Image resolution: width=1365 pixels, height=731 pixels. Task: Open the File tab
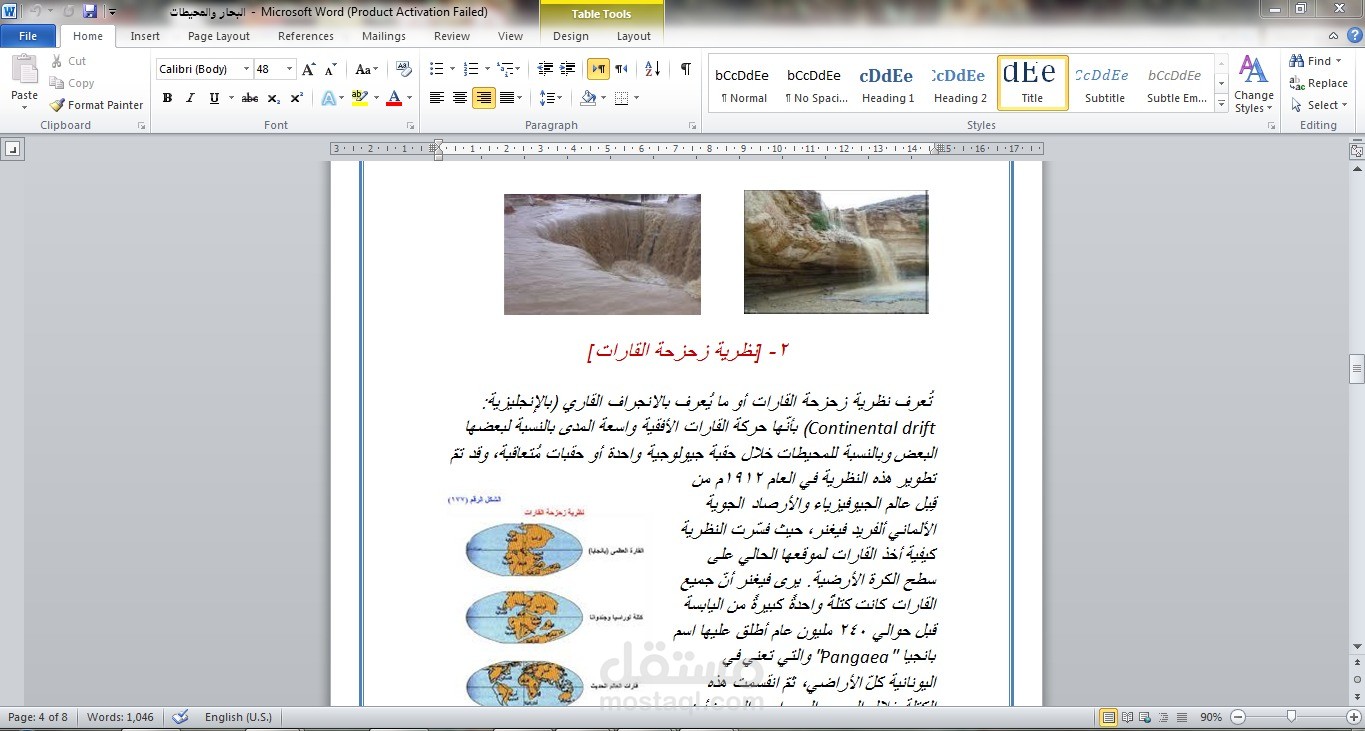(28, 36)
